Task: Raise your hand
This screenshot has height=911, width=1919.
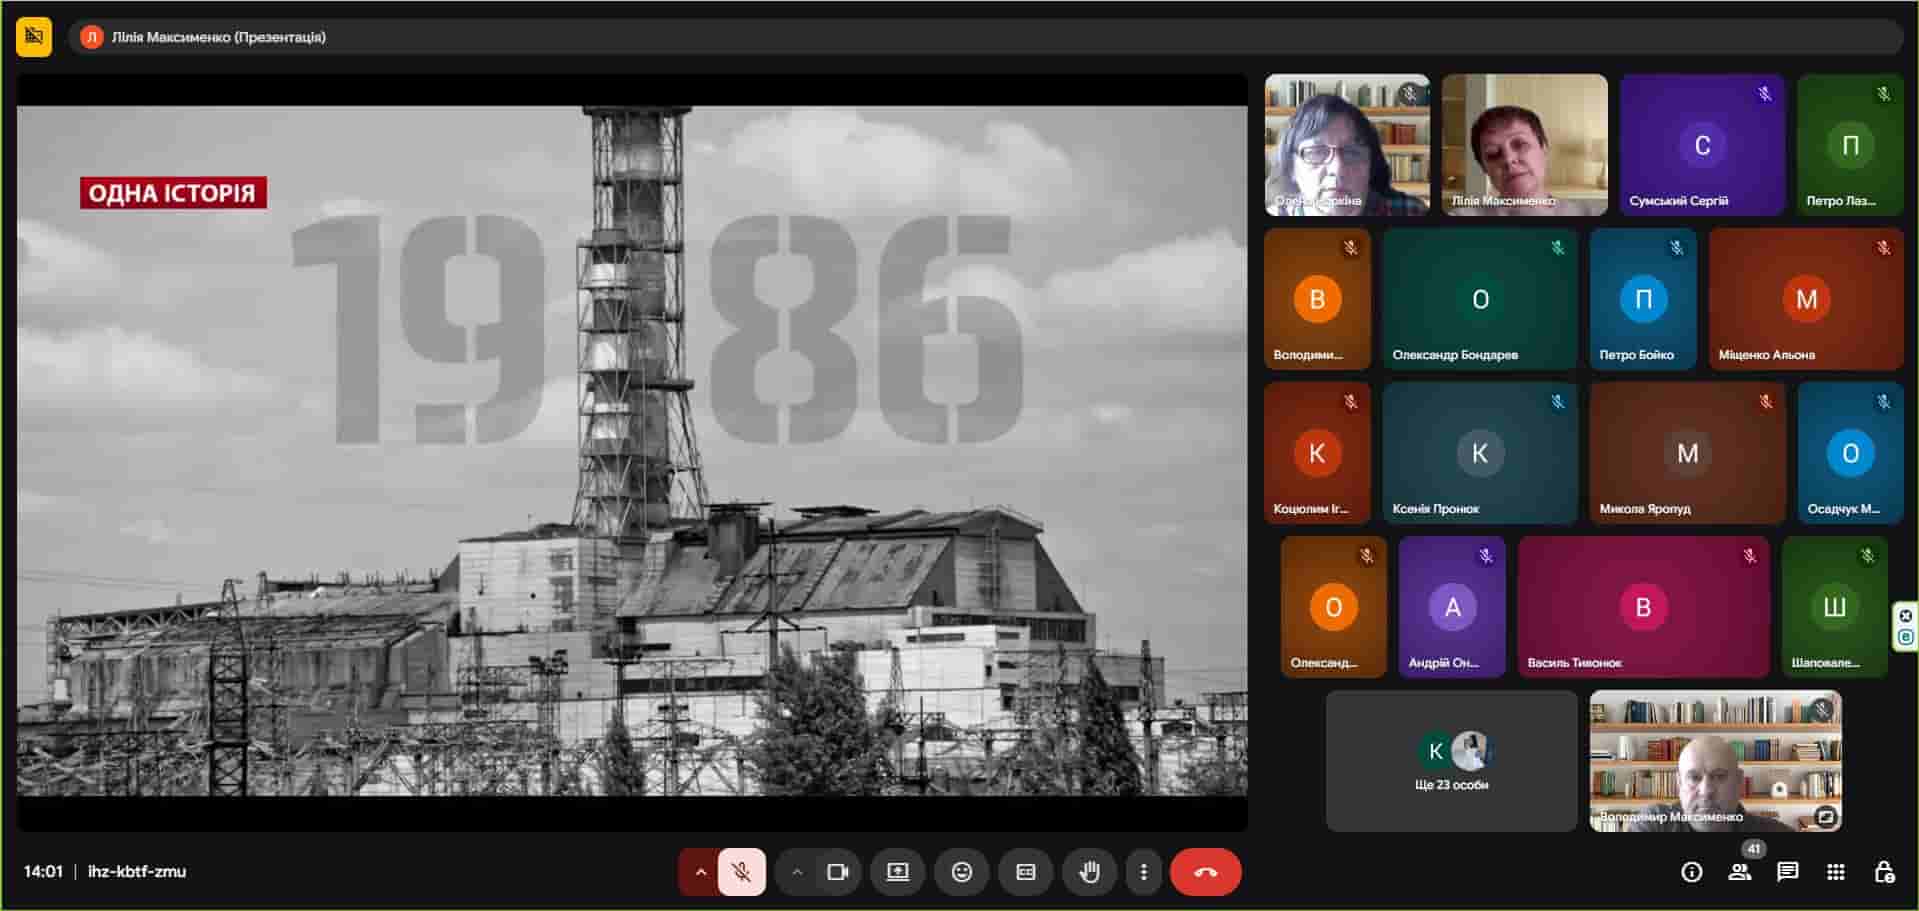Action: 1089,872
